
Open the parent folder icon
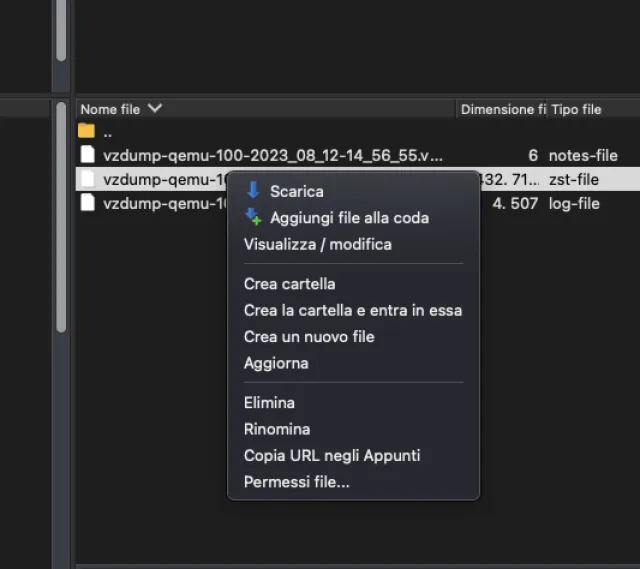coord(86,131)
